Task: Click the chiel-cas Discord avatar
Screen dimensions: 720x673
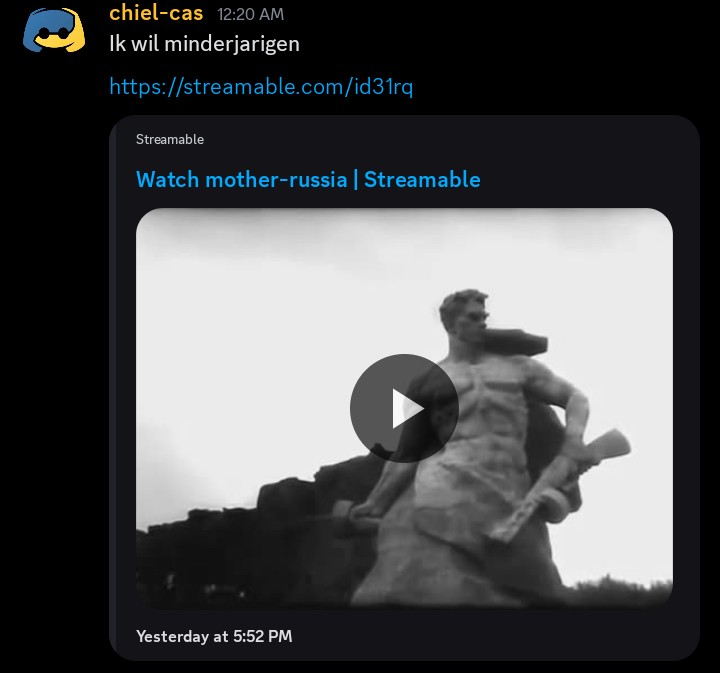Action: click(54, 30)
